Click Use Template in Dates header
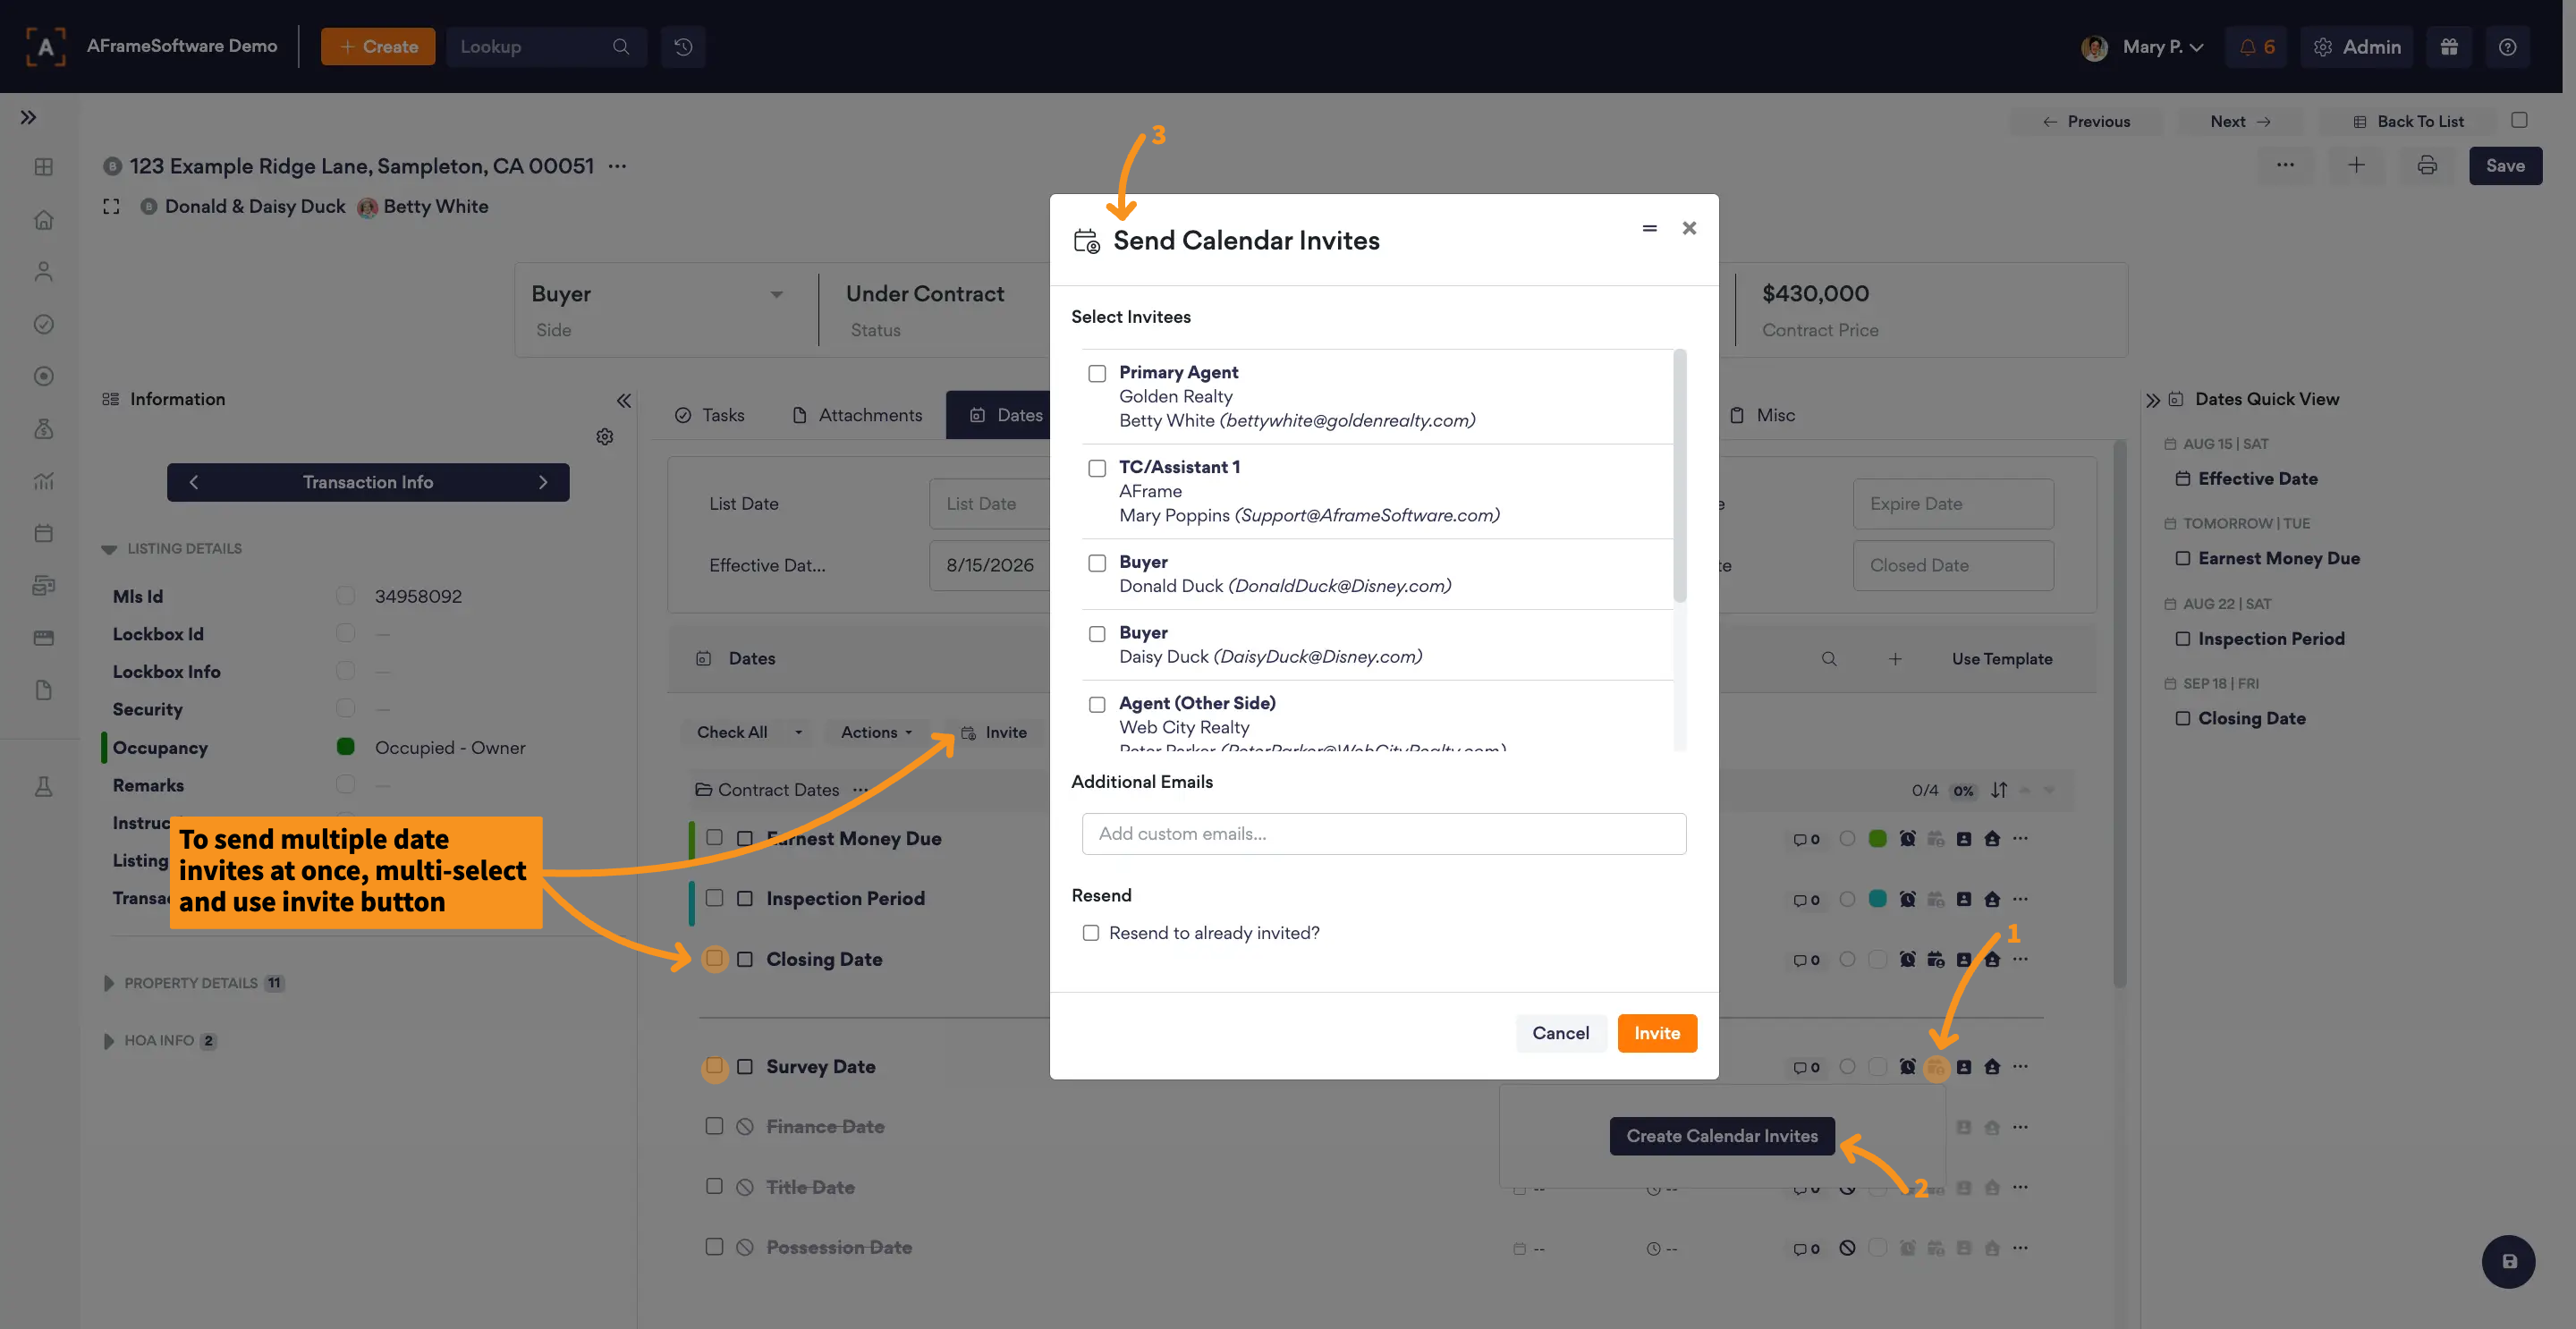 [x=2002, y=659]
